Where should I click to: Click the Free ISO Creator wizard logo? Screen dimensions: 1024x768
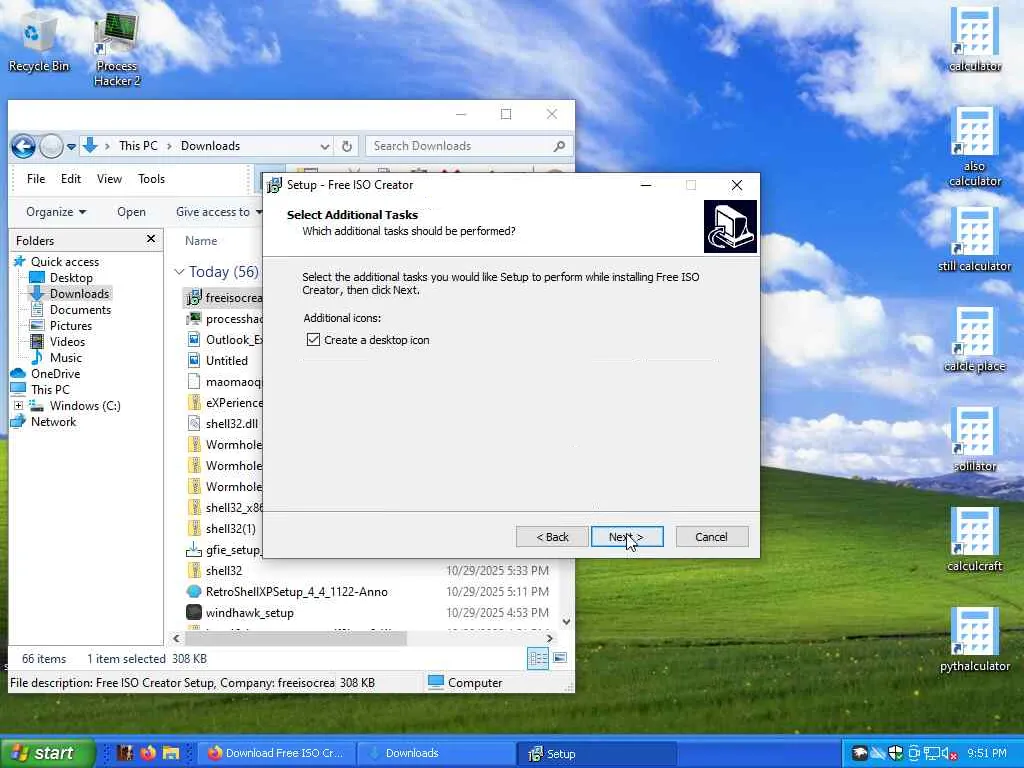tap(730, 226)
